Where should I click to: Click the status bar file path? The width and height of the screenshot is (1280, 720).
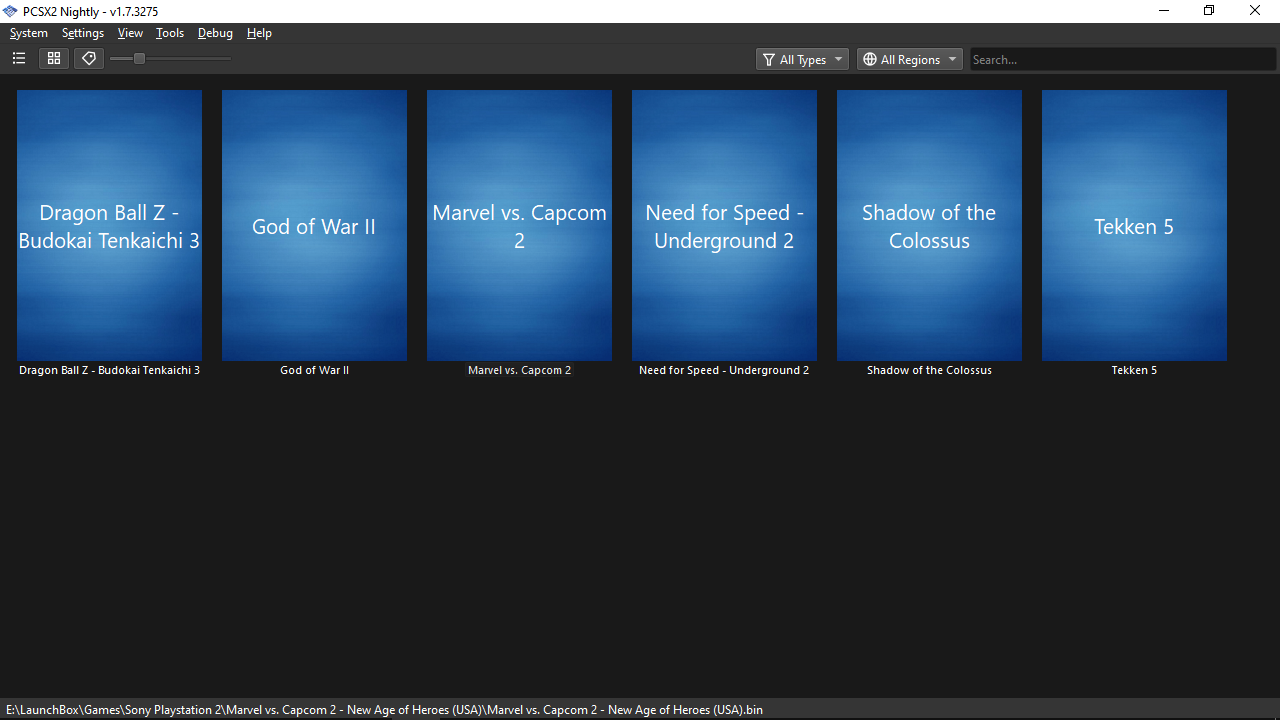384,710
